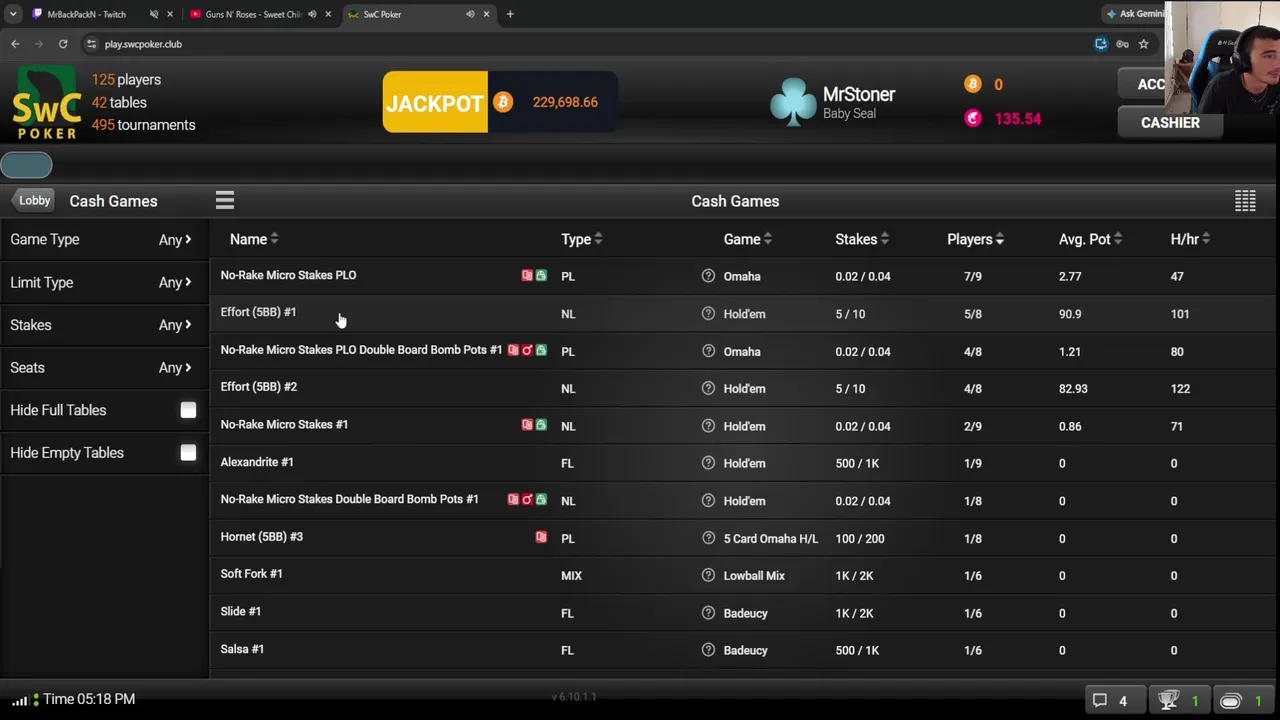1280x720 pixels.
Task: Reload the browser page
Action: coord(62,44)
